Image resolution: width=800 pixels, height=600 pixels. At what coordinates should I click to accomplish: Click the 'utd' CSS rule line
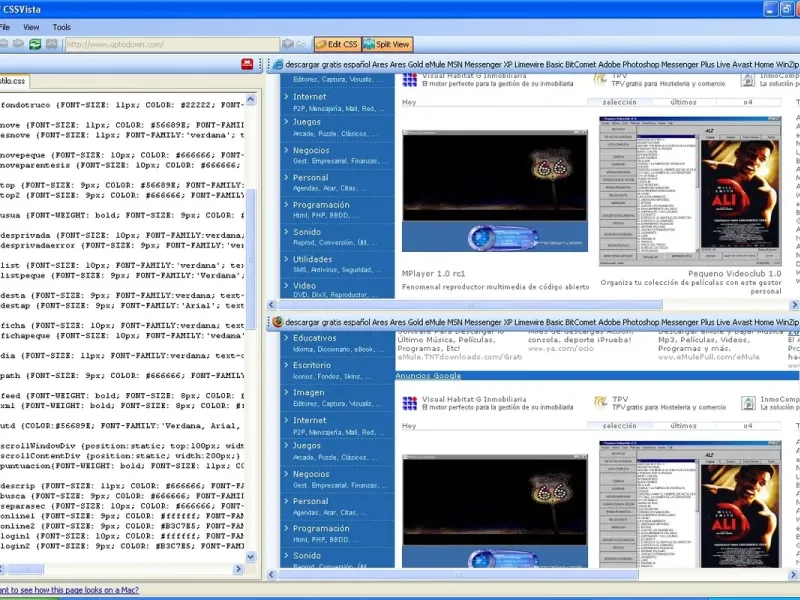[122, 426]
